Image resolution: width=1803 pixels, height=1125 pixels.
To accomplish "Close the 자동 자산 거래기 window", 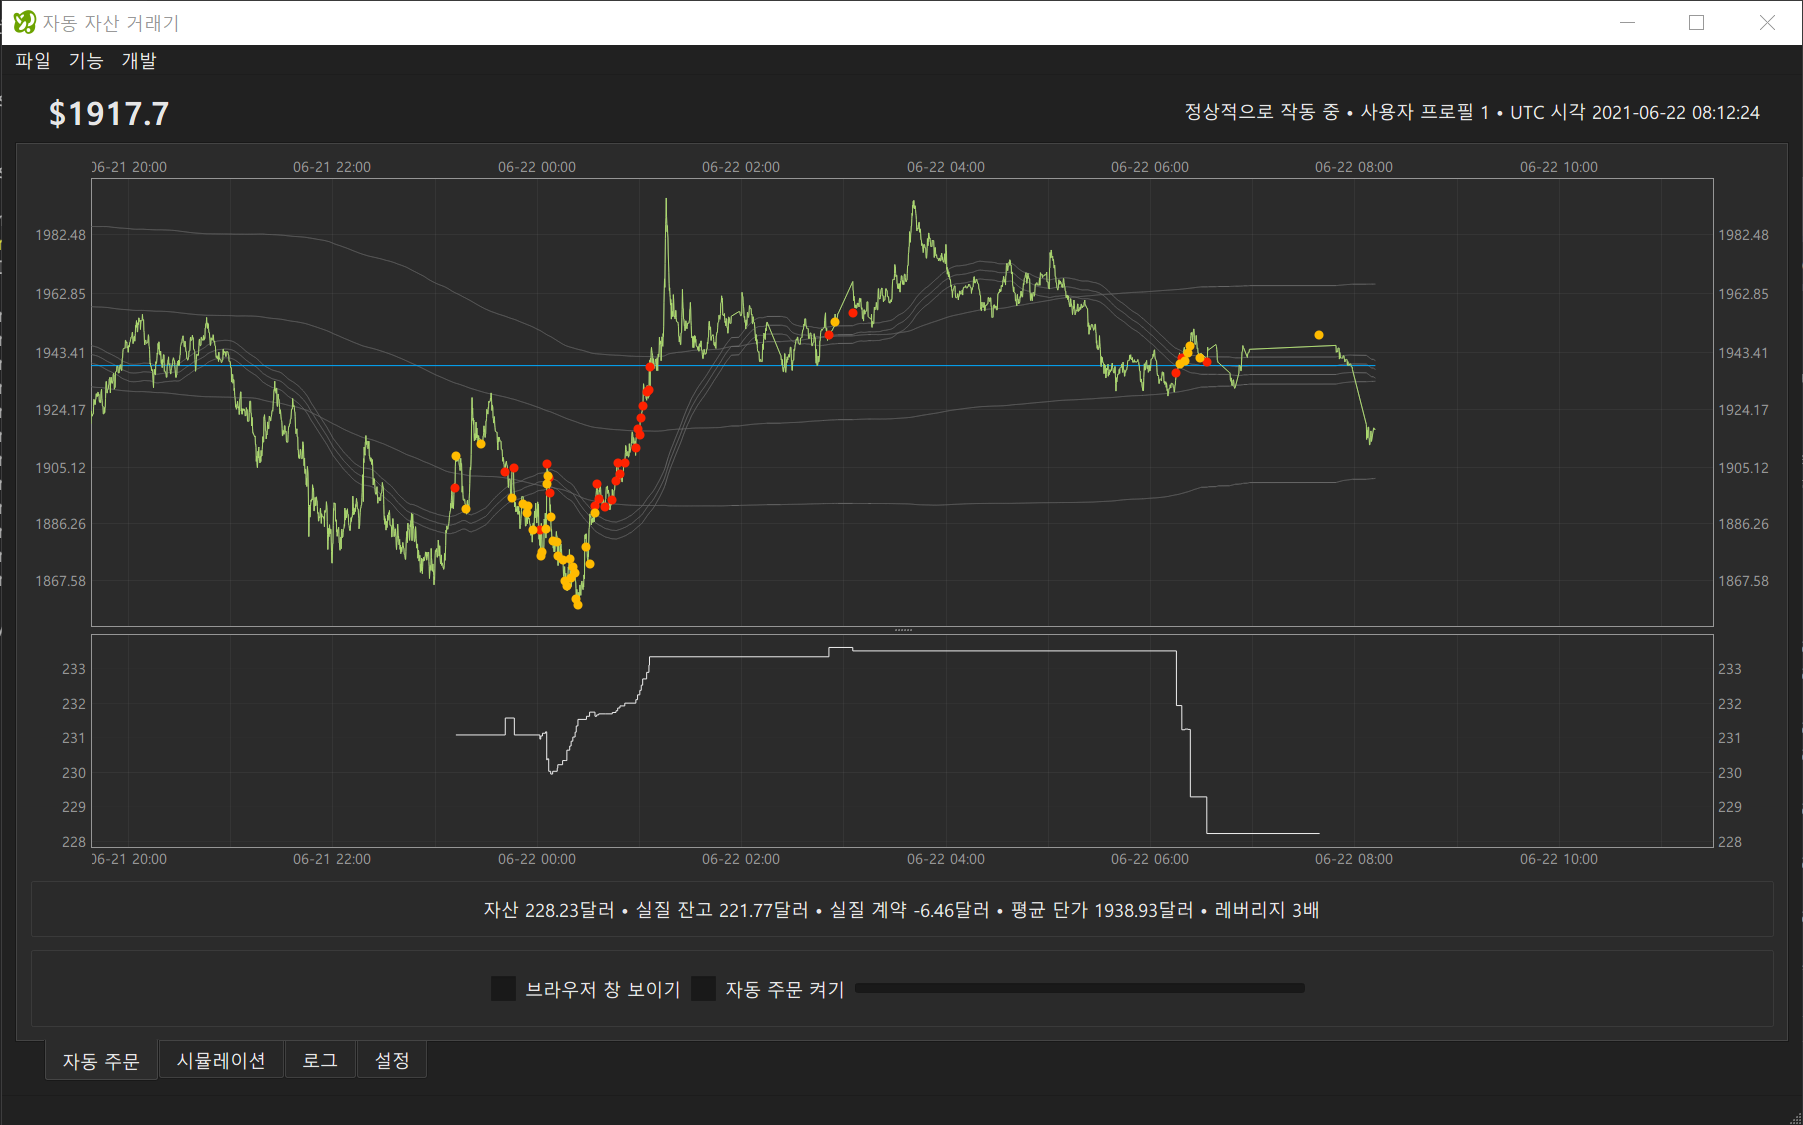I will coord(1767,22).
